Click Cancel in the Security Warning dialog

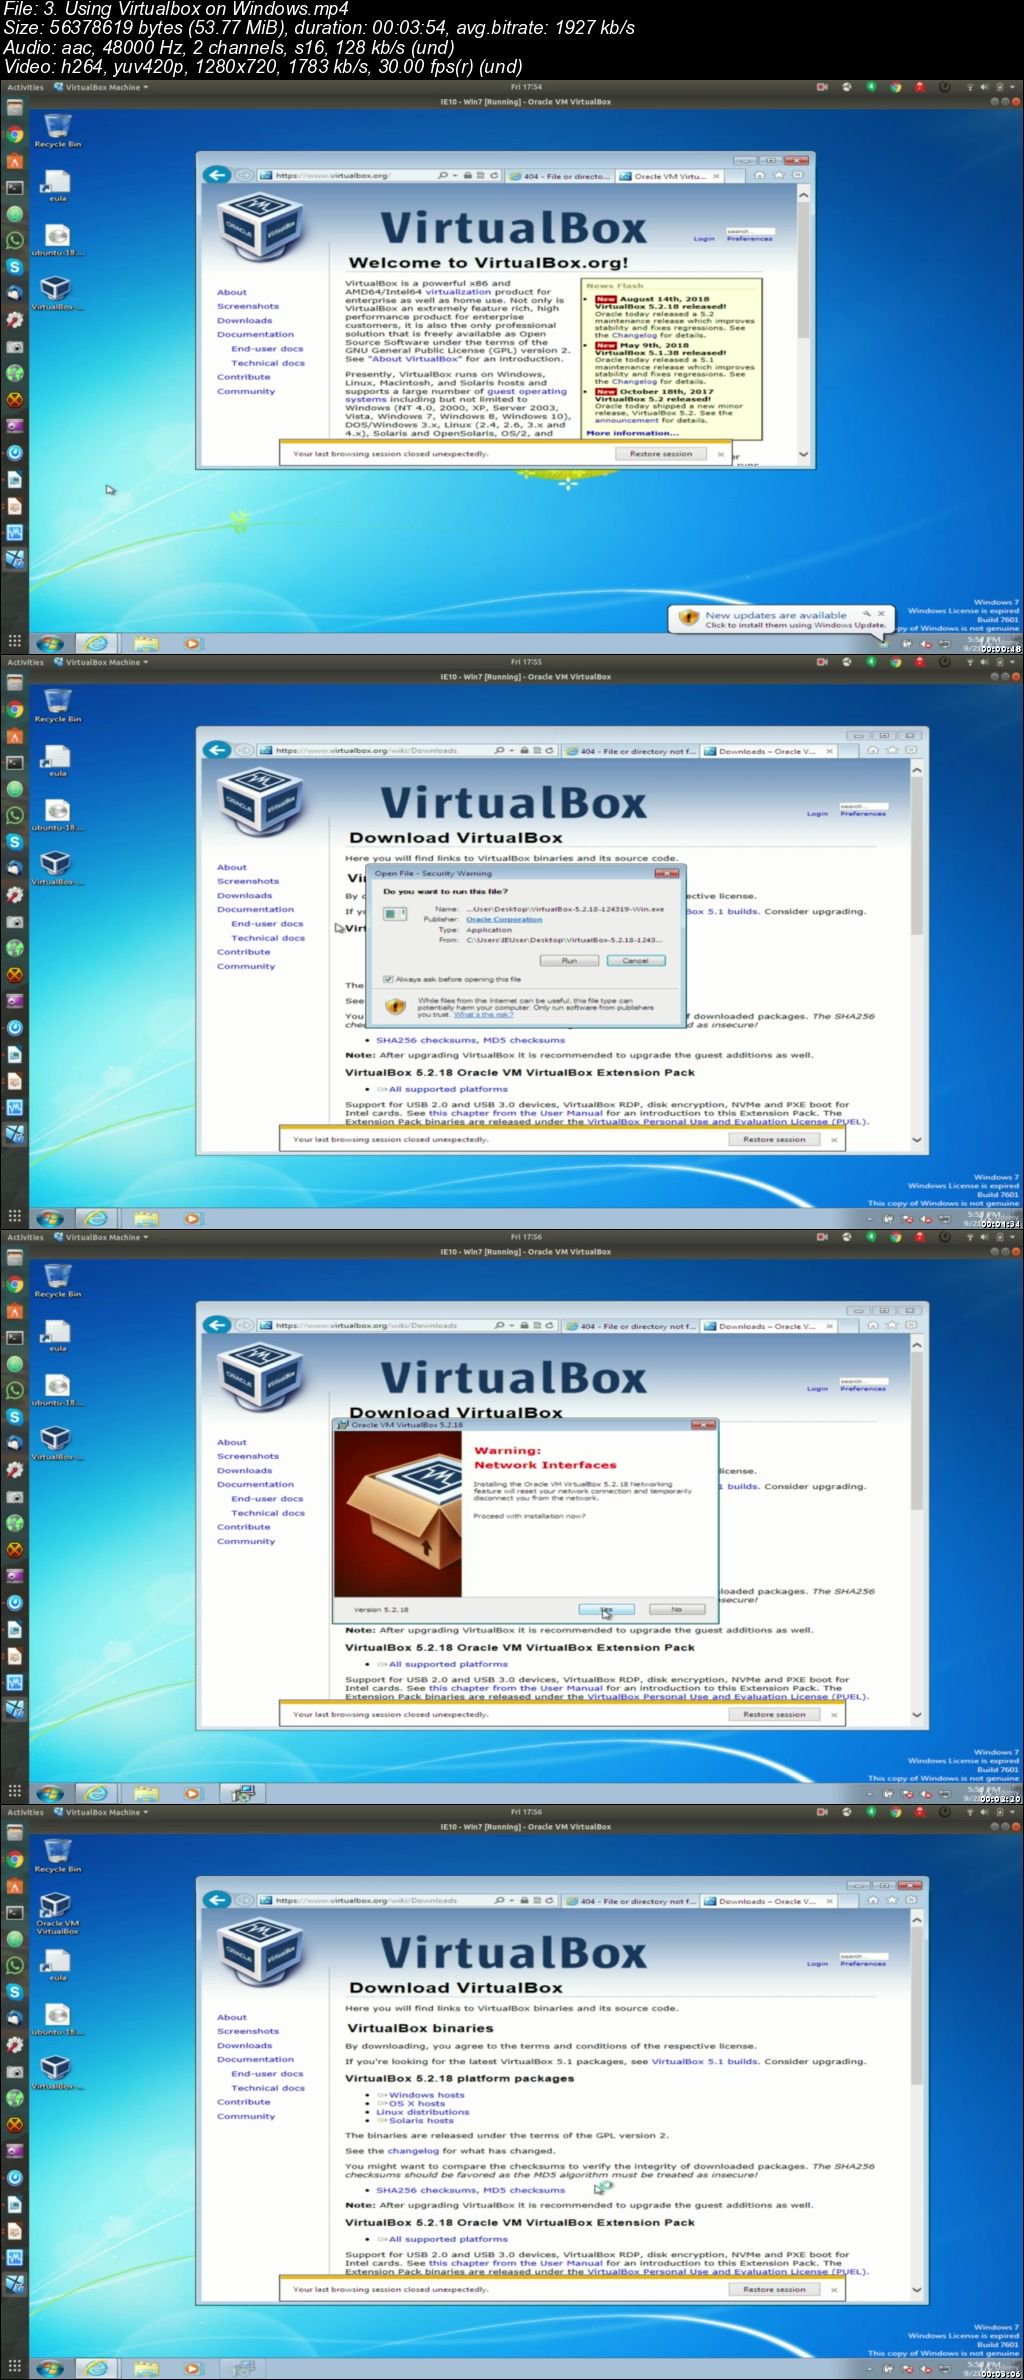click(636, 960)
